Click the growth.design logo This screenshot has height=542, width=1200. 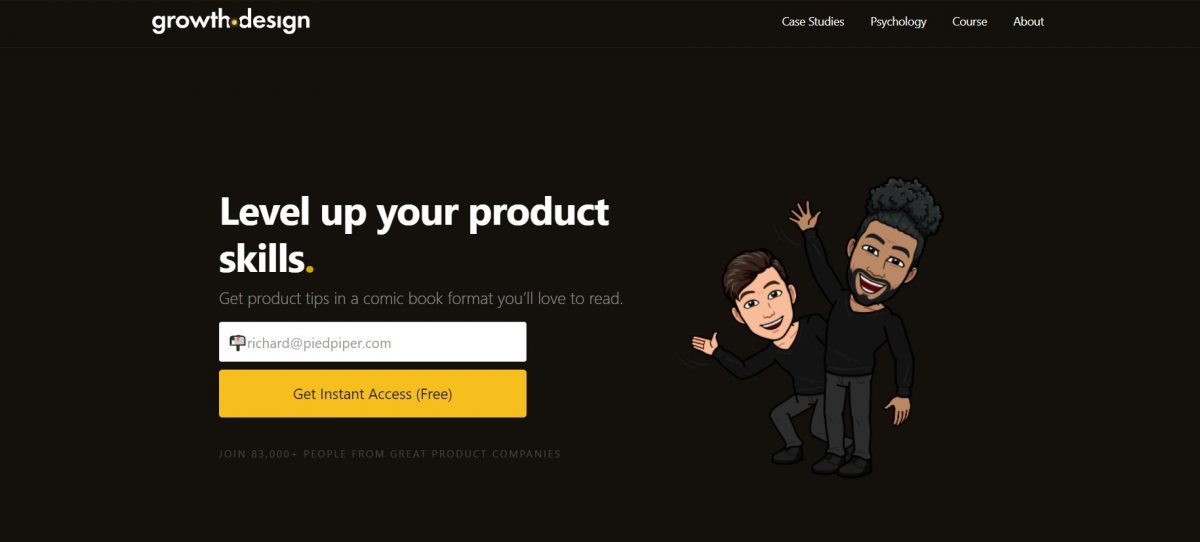[231, 21]
